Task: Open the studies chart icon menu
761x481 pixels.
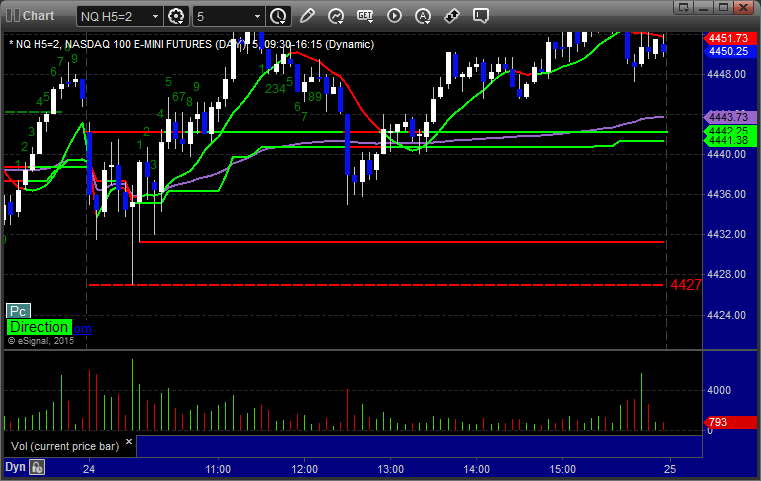Action: tap(336, 16)
